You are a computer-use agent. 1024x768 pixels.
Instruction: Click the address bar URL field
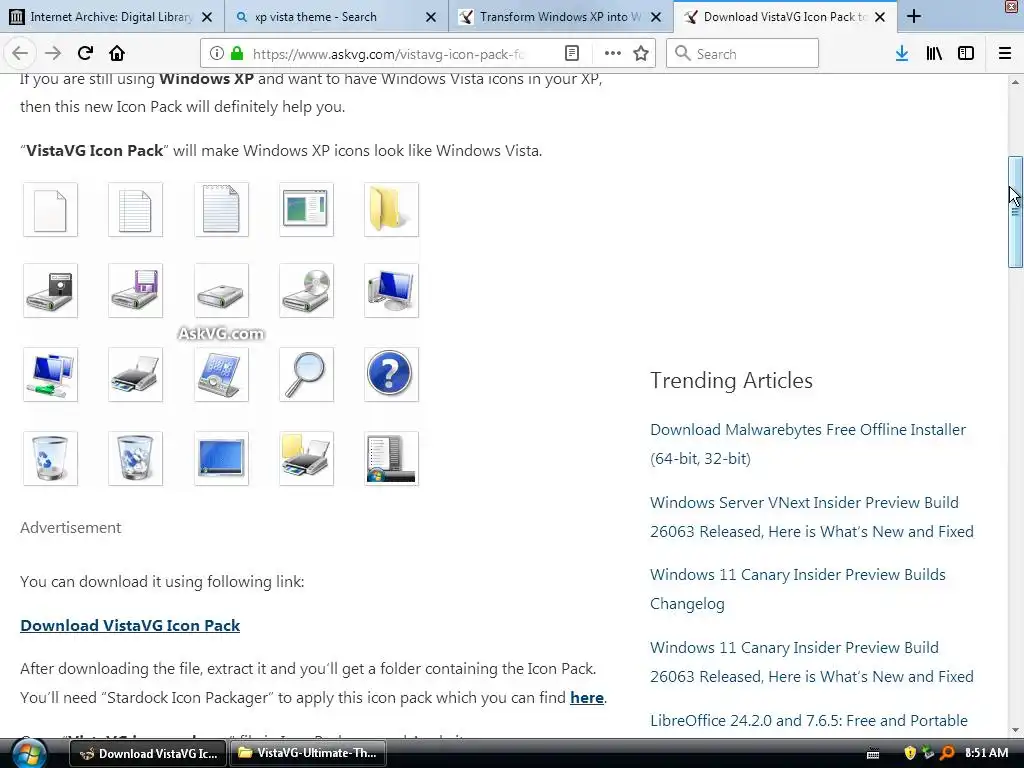389,54
